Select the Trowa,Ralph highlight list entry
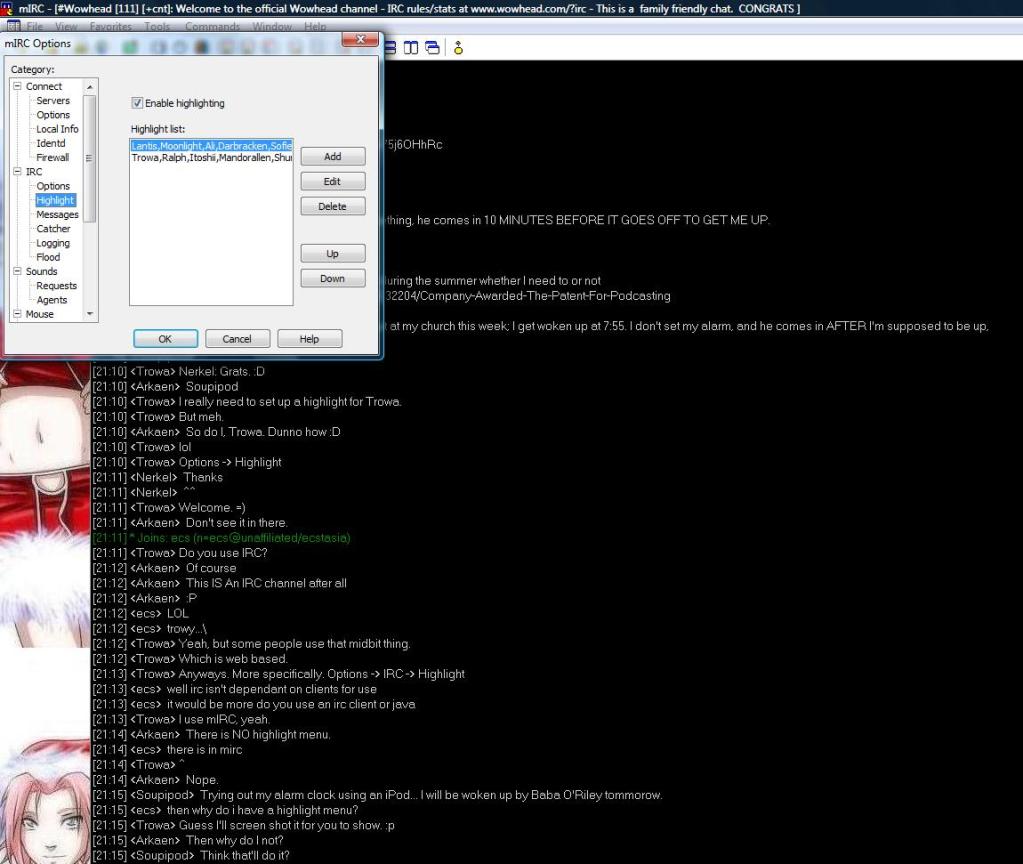The width and height of the screenshot is (1023, 864). coord(211,158)
